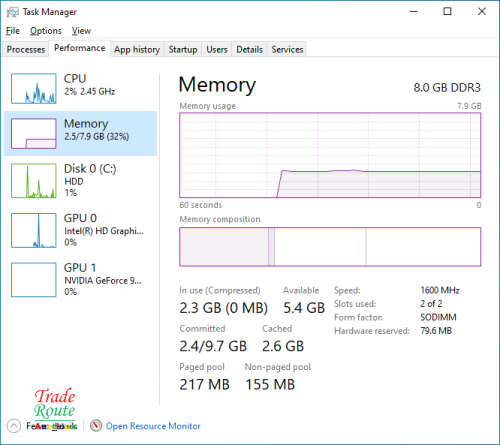Collapse view with the Fewer details arrow
The image size is (500, 445).
(x=14, y=426)
